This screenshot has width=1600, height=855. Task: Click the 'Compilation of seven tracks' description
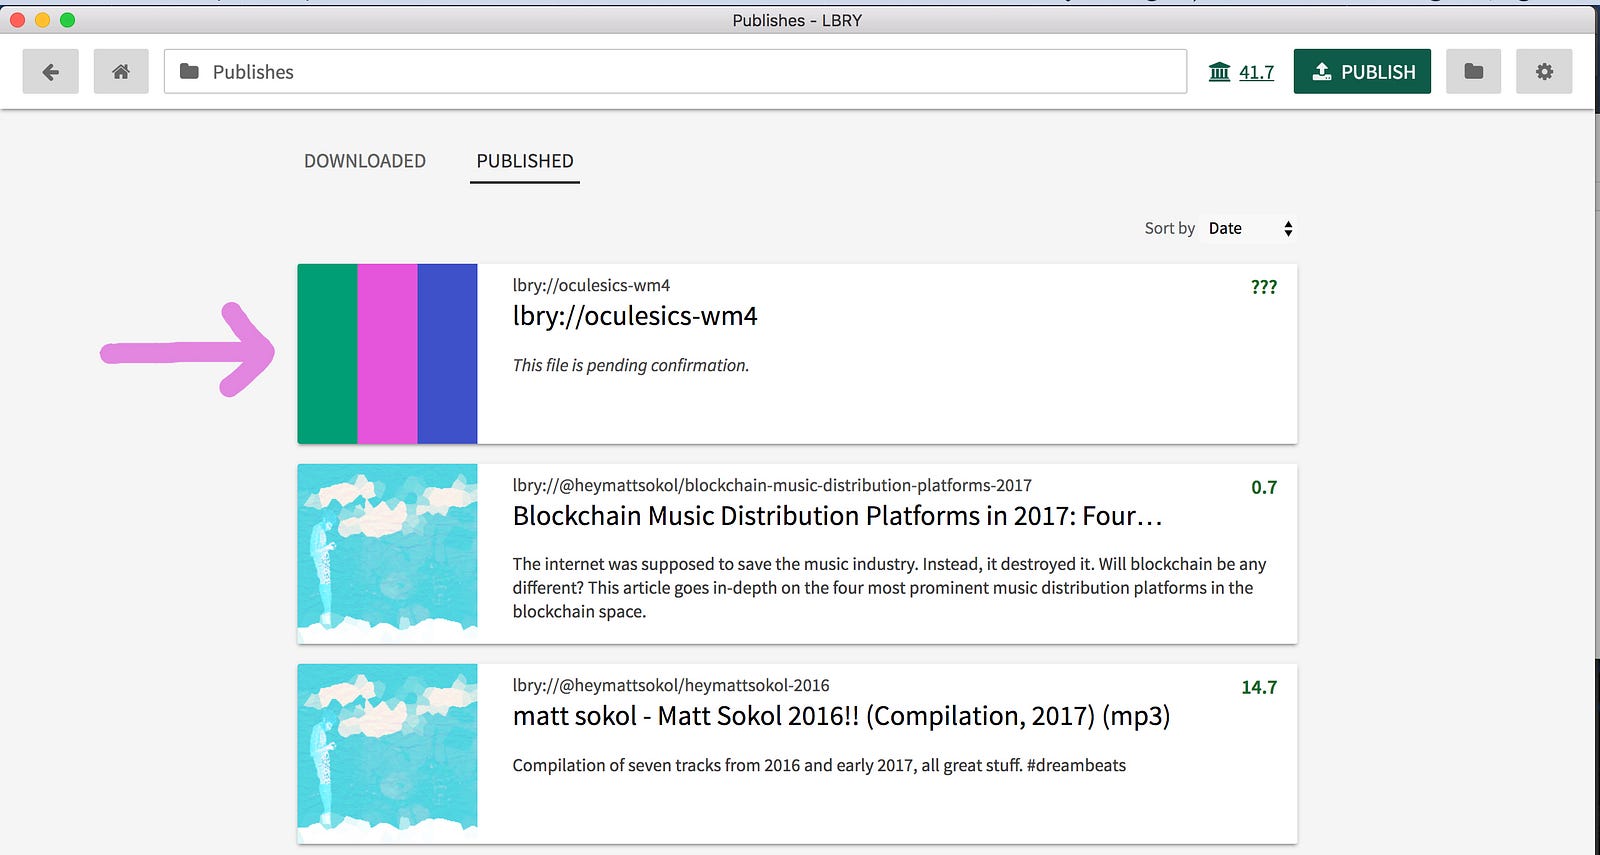pos(819,765)
